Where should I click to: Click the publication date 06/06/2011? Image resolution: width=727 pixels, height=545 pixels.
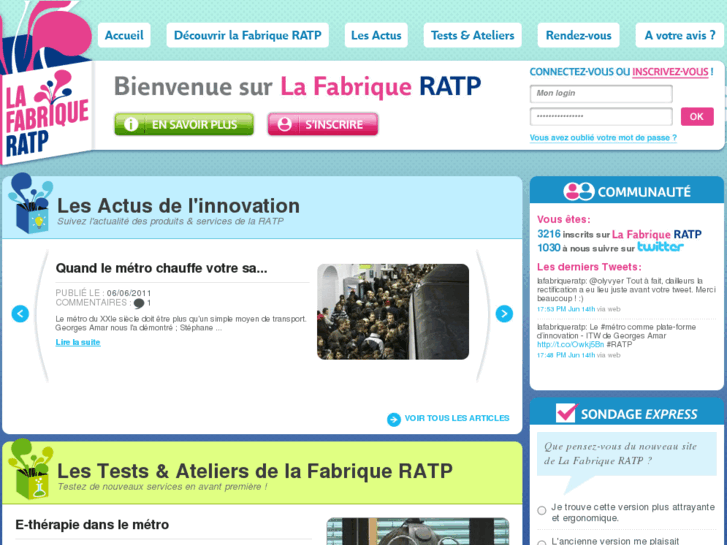[129, 293]
